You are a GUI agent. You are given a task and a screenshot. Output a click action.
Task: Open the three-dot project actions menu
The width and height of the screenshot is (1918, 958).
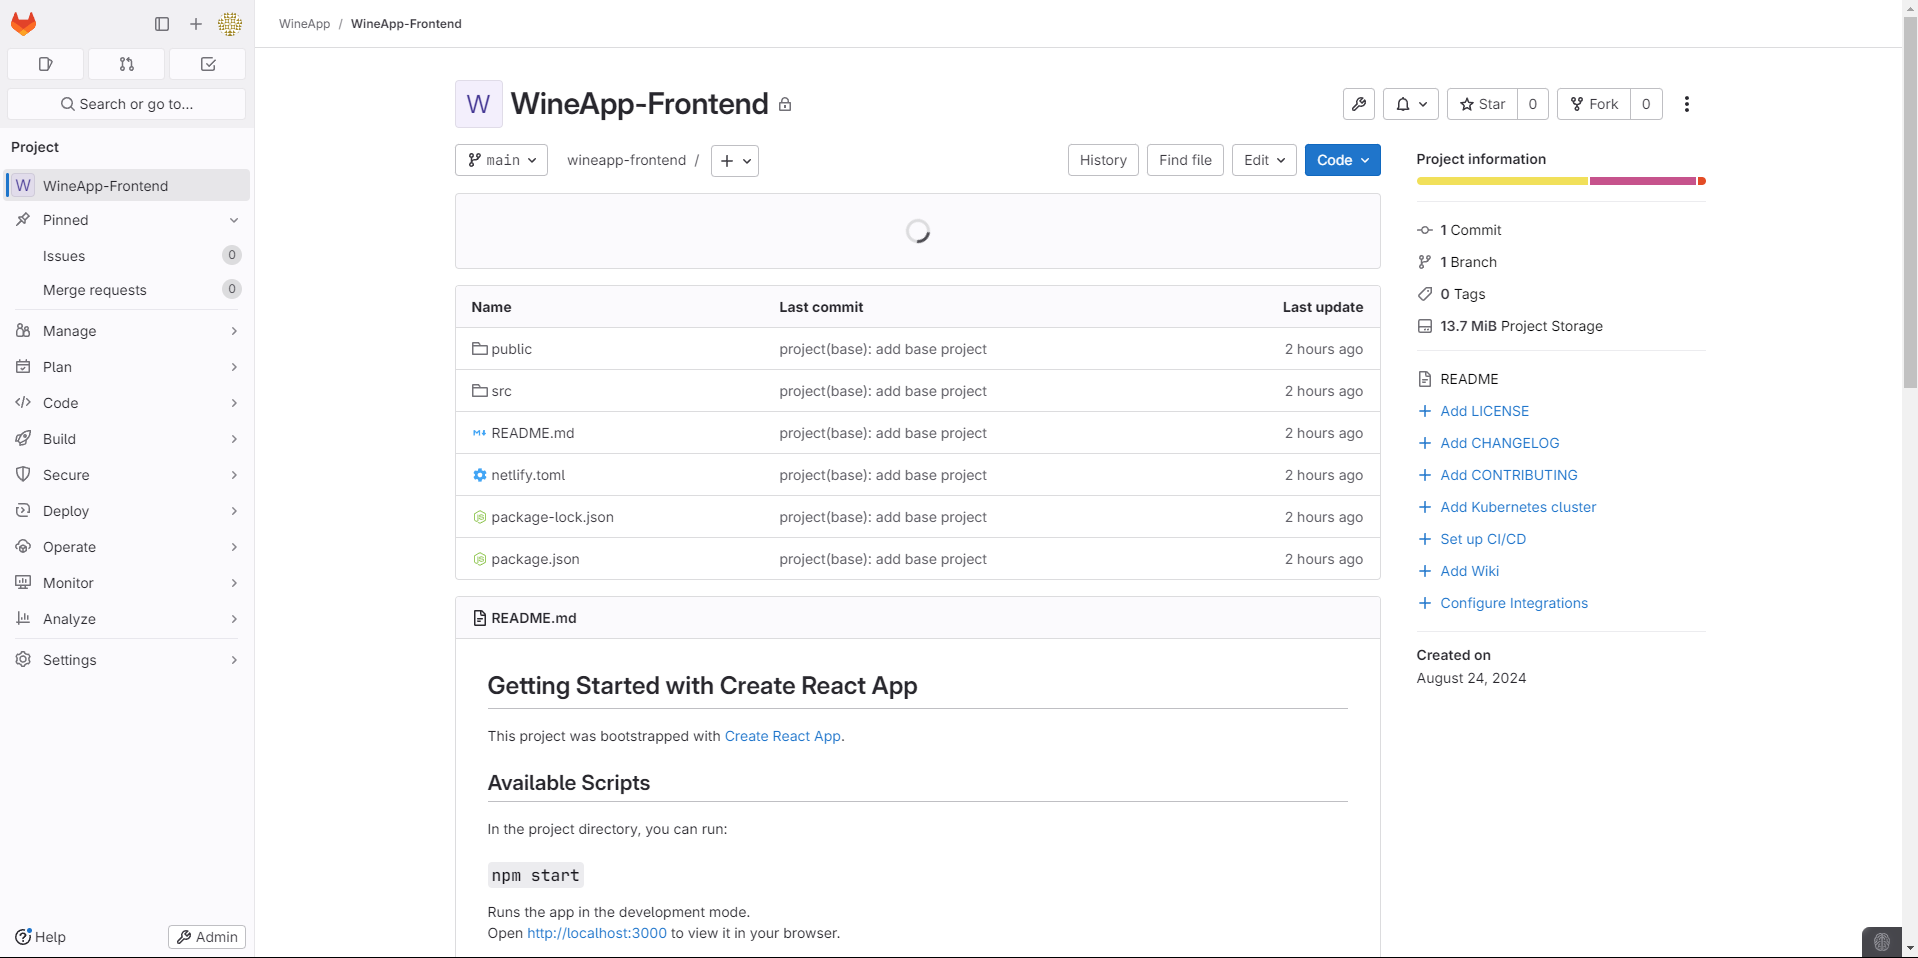pos(1686,104)
